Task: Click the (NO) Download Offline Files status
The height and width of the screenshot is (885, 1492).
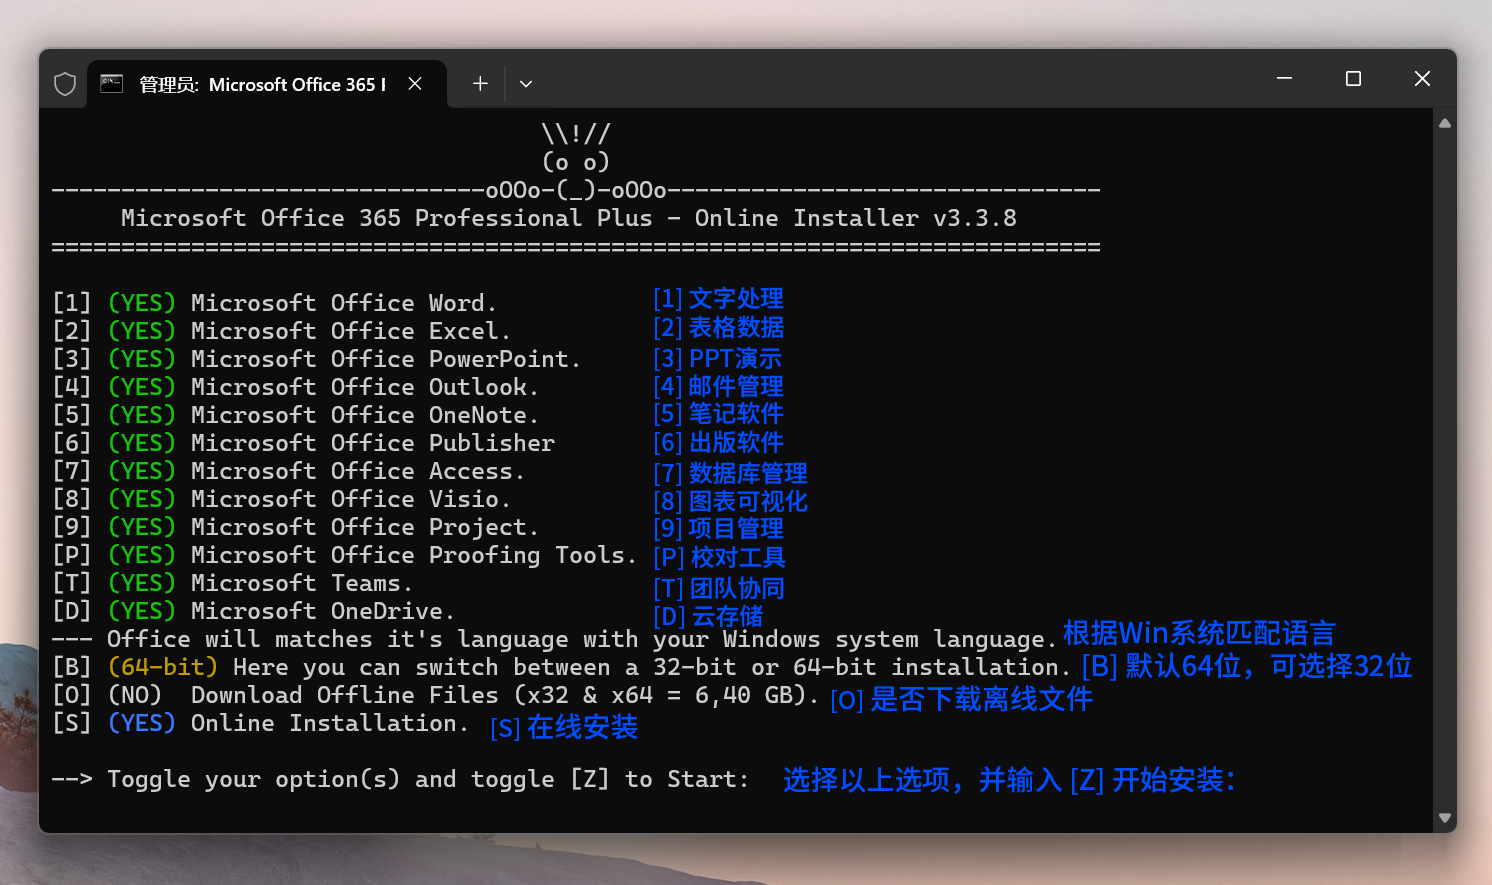Action: [134, 695]
